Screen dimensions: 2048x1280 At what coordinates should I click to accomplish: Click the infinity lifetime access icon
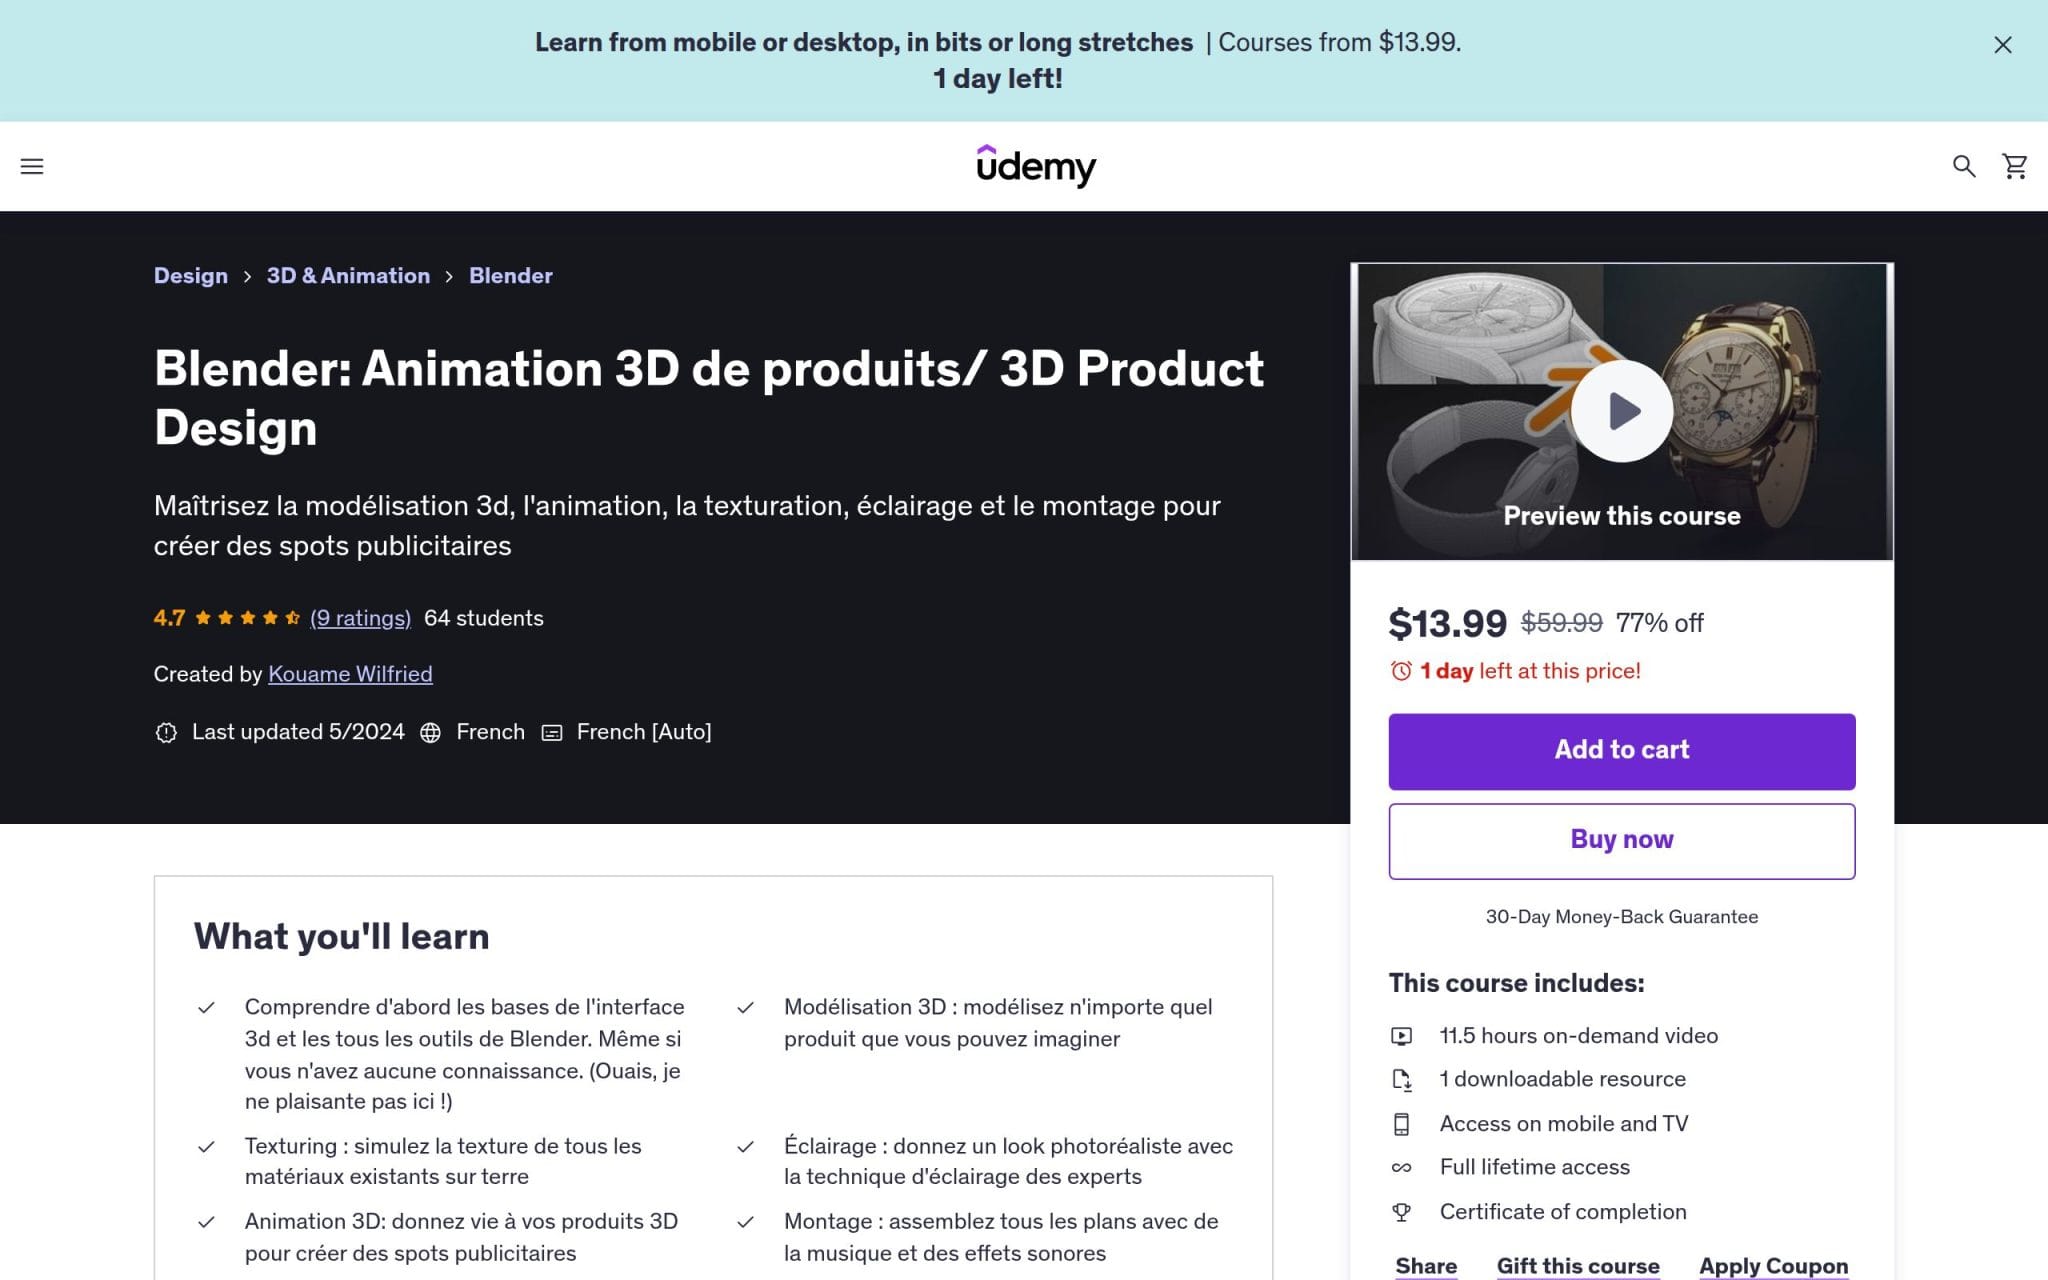pyautogui.click(x=1402, y=1168)
